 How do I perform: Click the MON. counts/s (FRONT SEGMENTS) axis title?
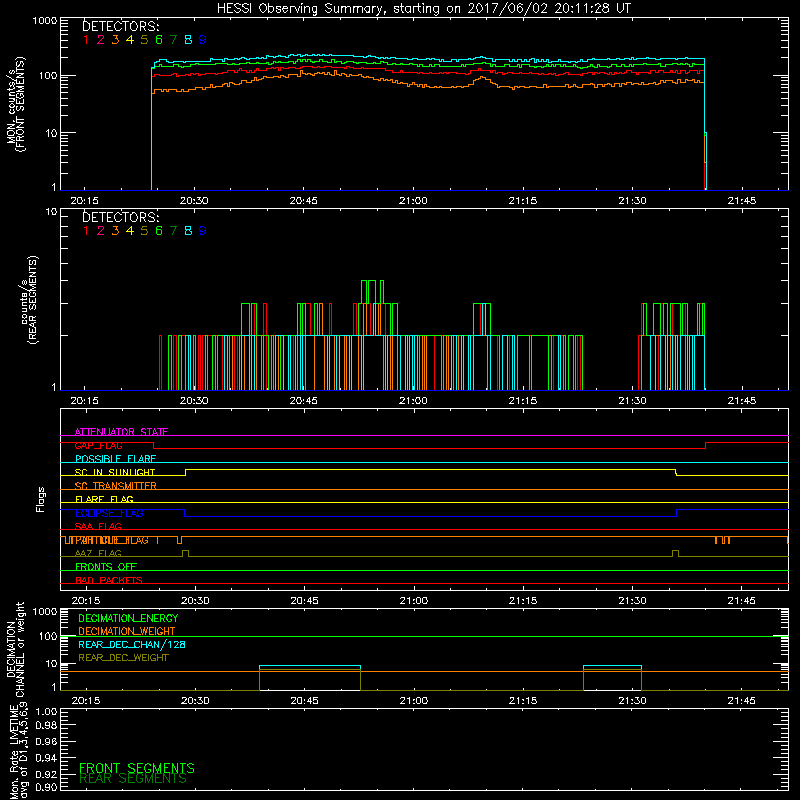point(15,104)
